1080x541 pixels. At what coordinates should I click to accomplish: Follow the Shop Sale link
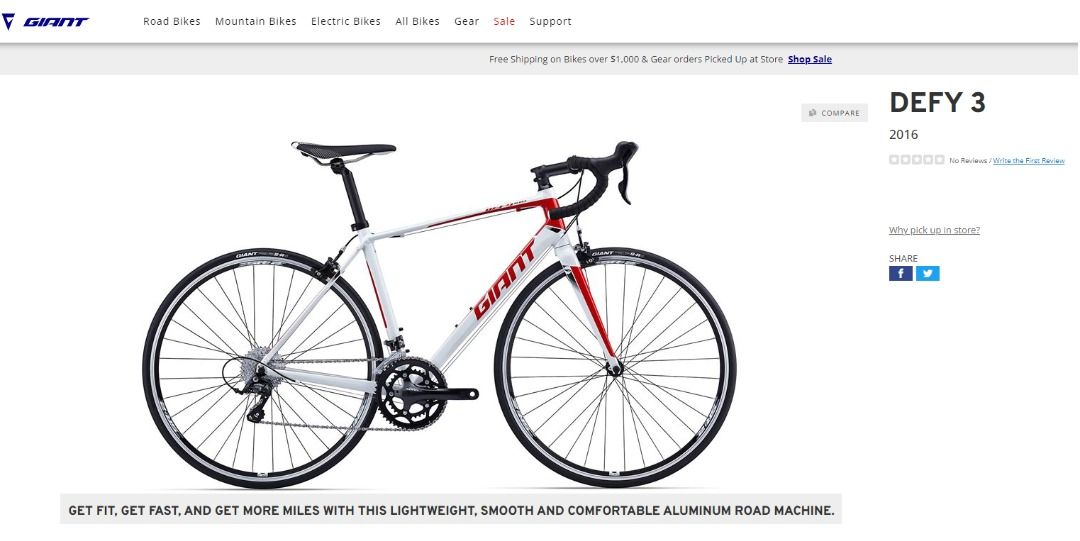pos(810,59)
